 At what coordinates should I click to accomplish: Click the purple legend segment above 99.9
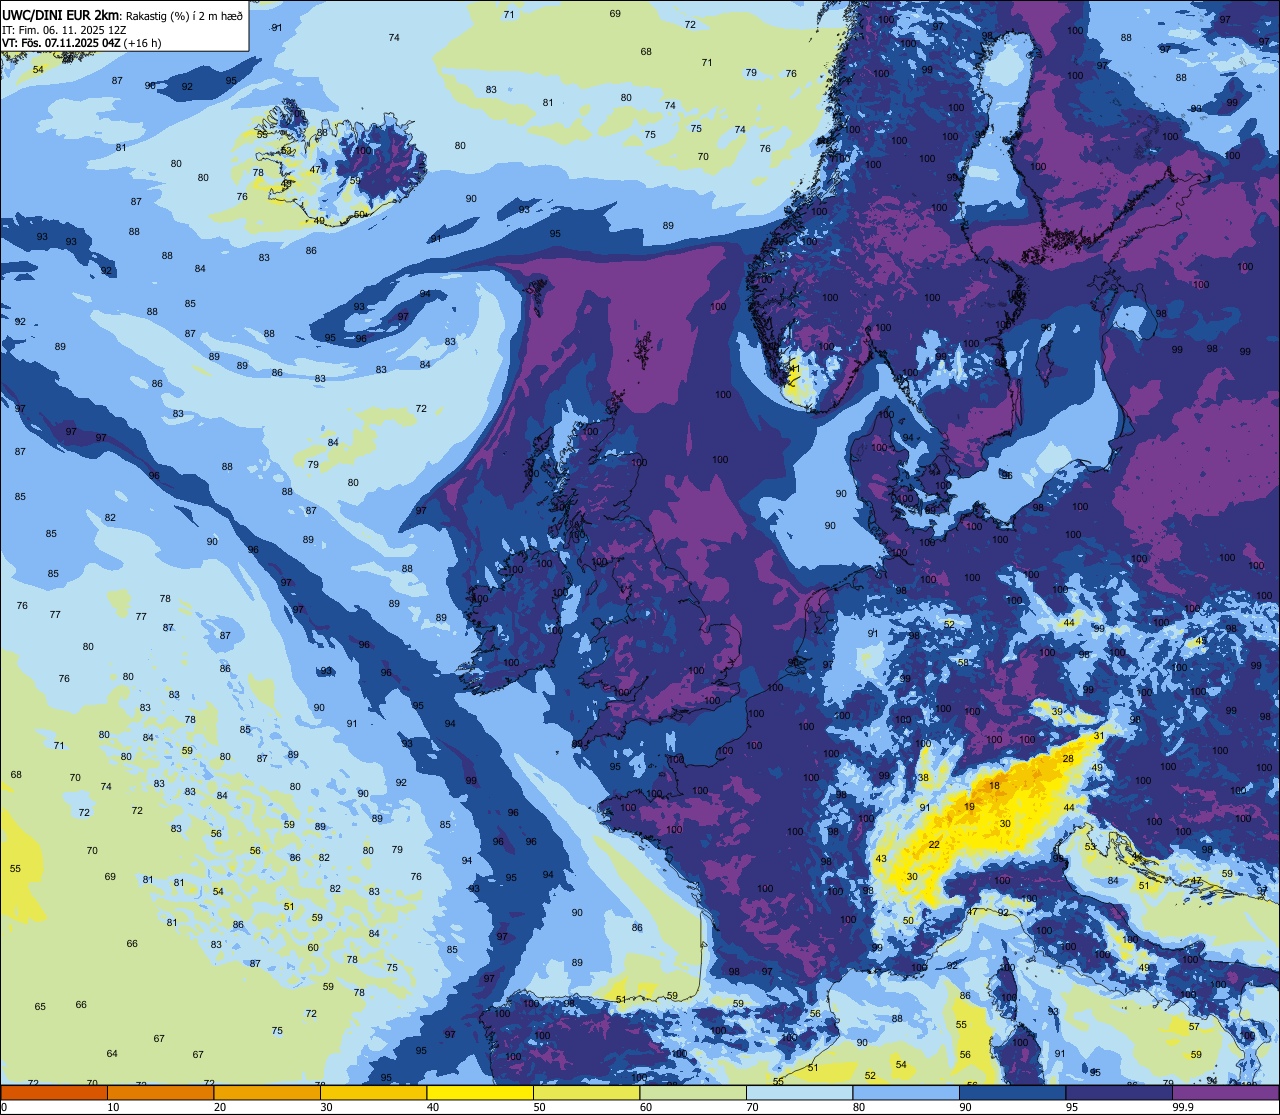tap(1225, 1093)
